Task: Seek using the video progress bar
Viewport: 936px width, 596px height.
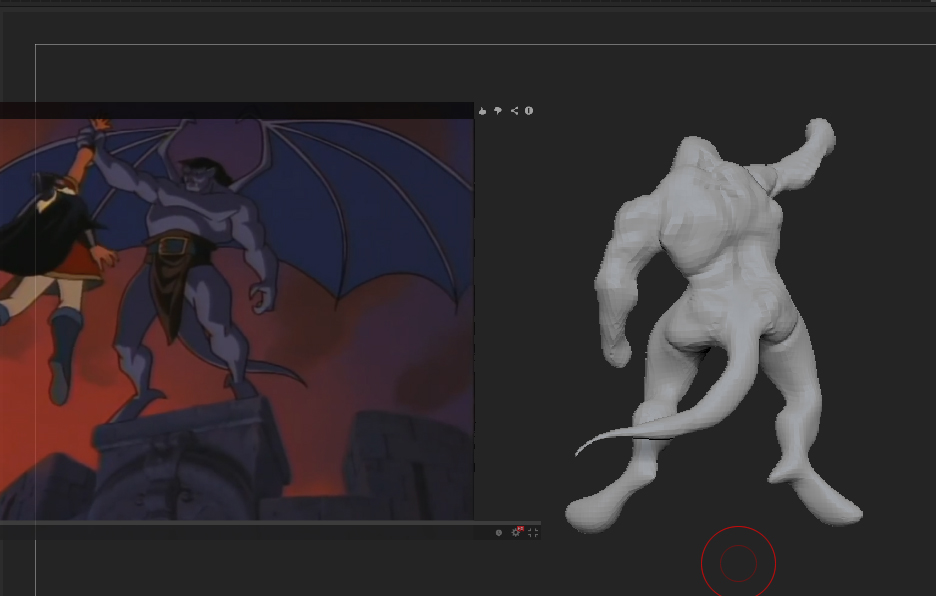Action: pos(270,523)
